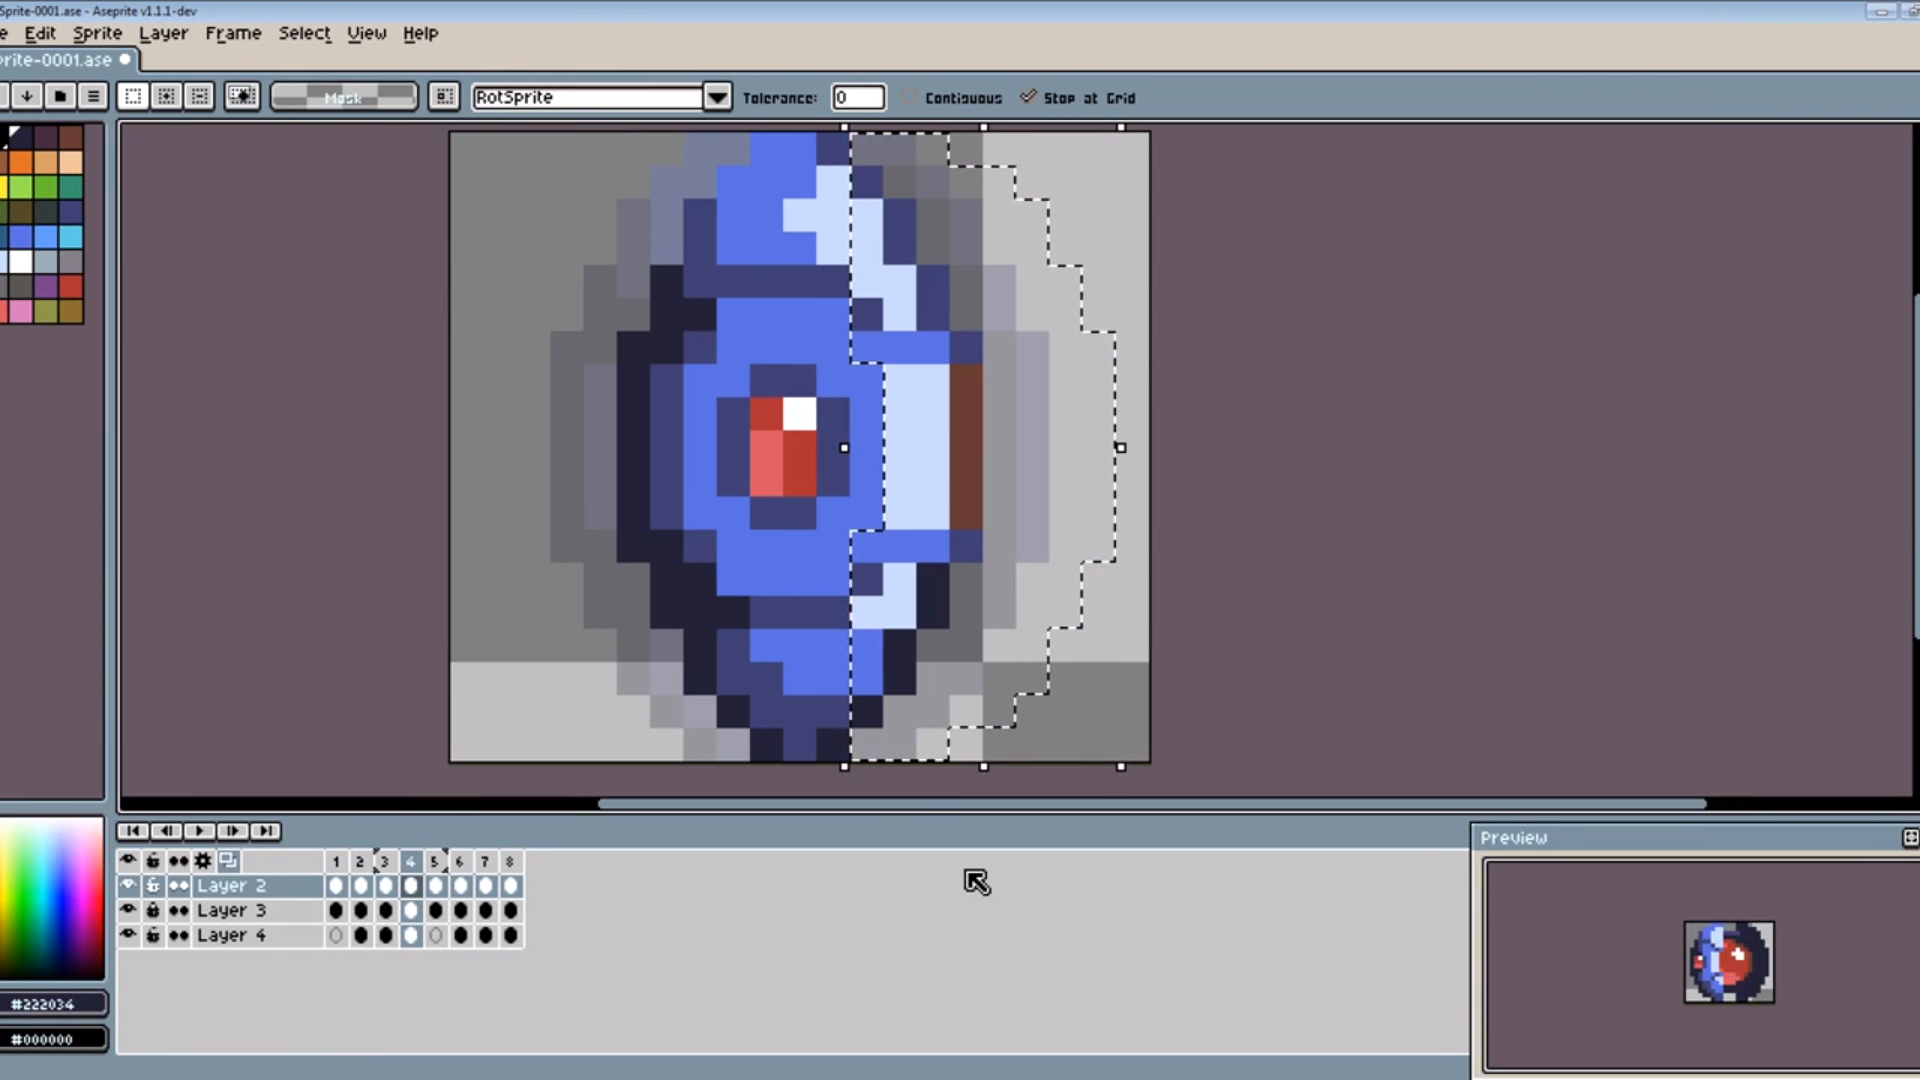The height and width of the screenshot is (1080, 1920).
Task: Pick the orange palette swatch
Action: (x=20, y=162)
